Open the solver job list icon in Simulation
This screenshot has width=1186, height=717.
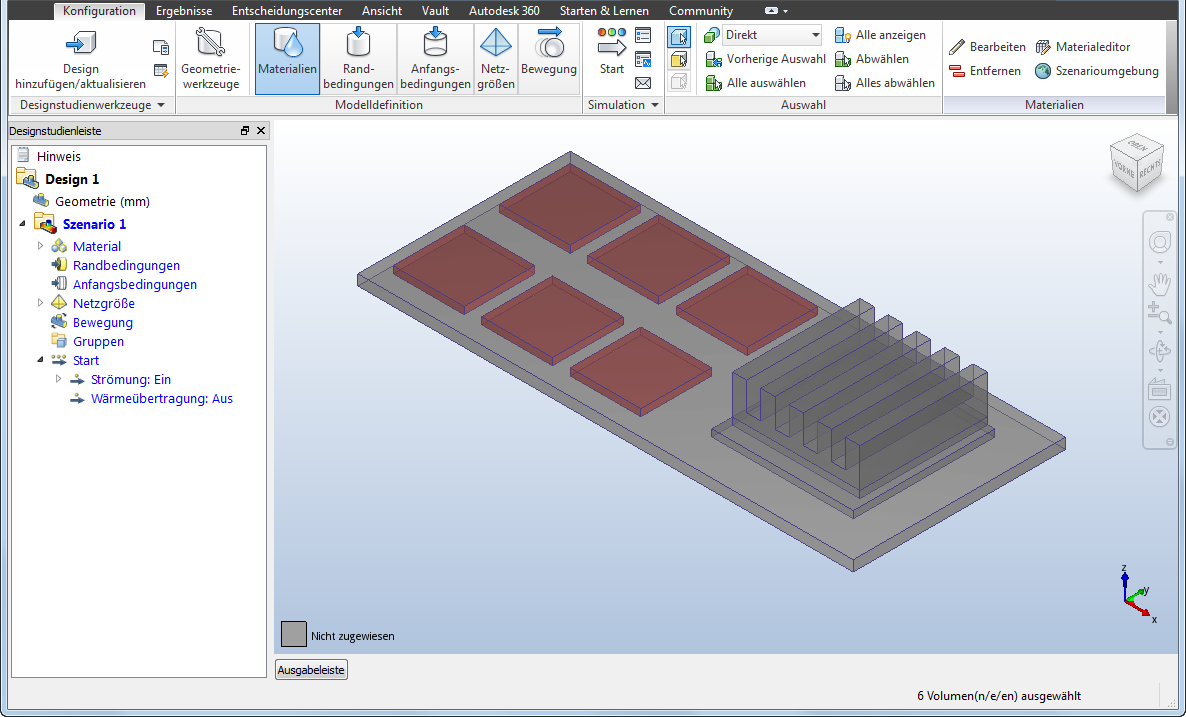643,35
